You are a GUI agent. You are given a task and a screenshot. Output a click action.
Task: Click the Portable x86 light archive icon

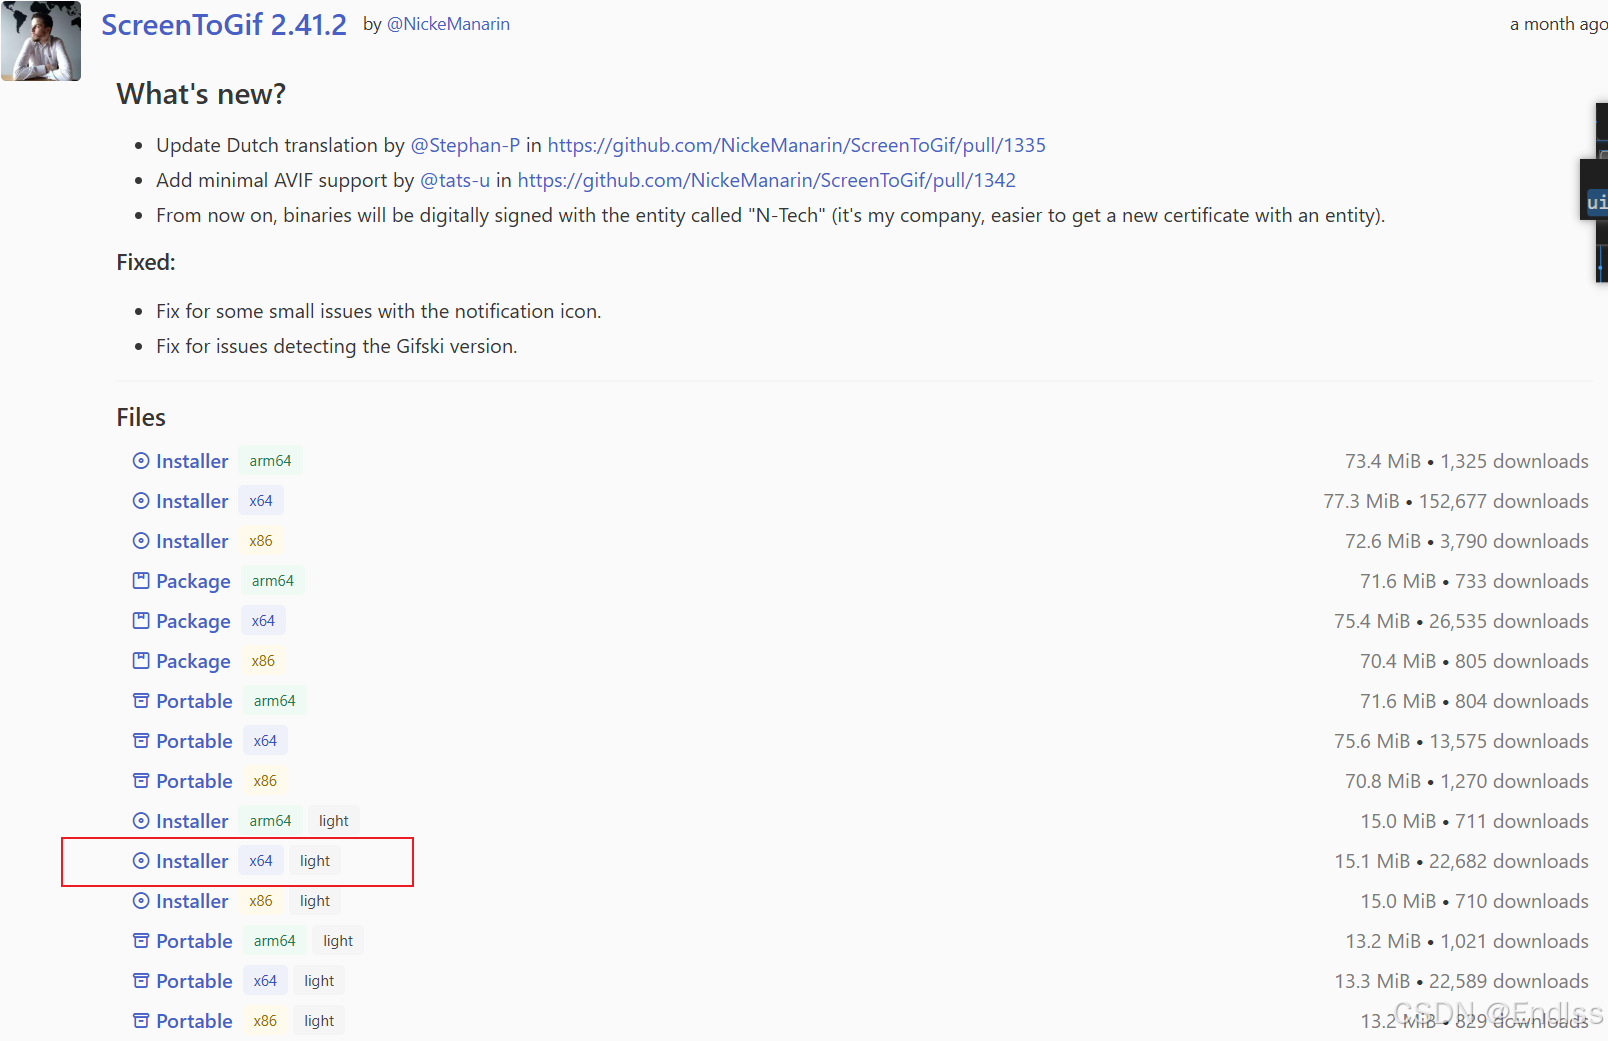coord(141,1021)
